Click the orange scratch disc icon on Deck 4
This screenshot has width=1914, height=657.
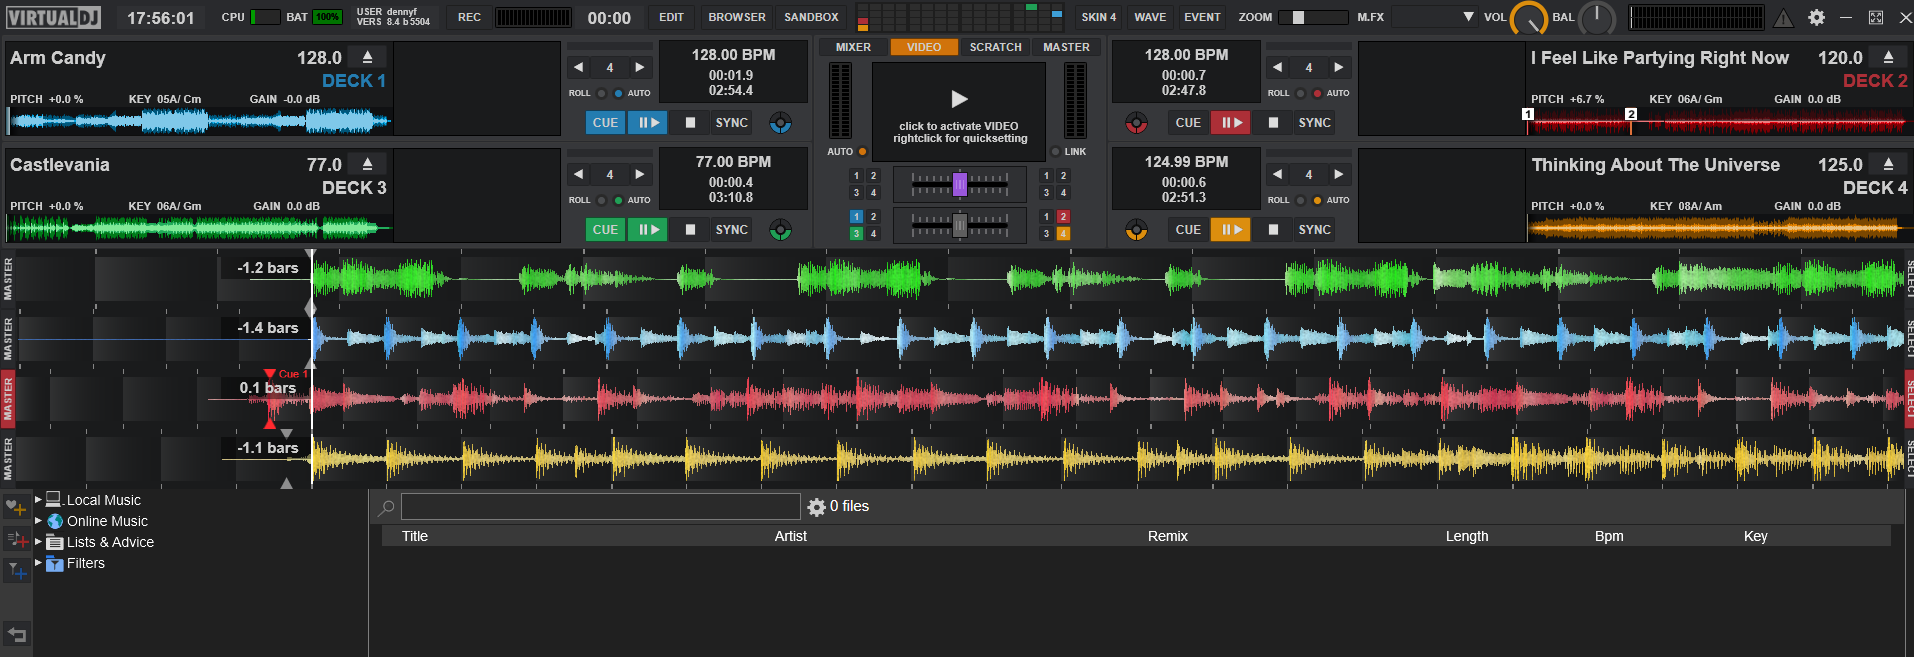pos(1136,230)
